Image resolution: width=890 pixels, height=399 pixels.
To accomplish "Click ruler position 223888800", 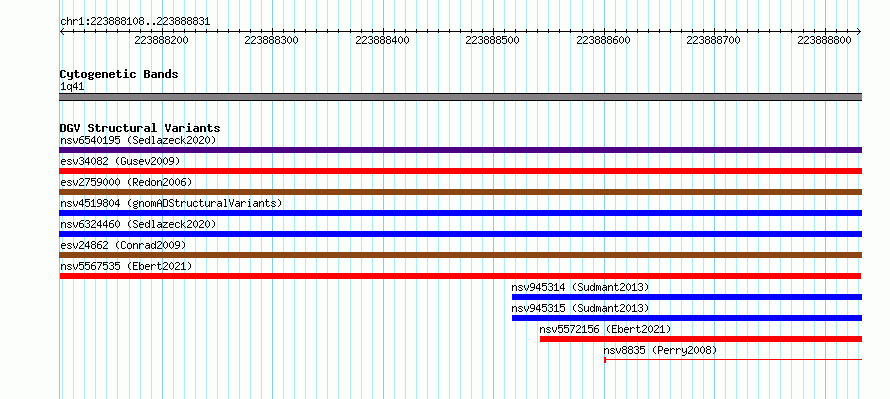I will (x=824, y=40).
